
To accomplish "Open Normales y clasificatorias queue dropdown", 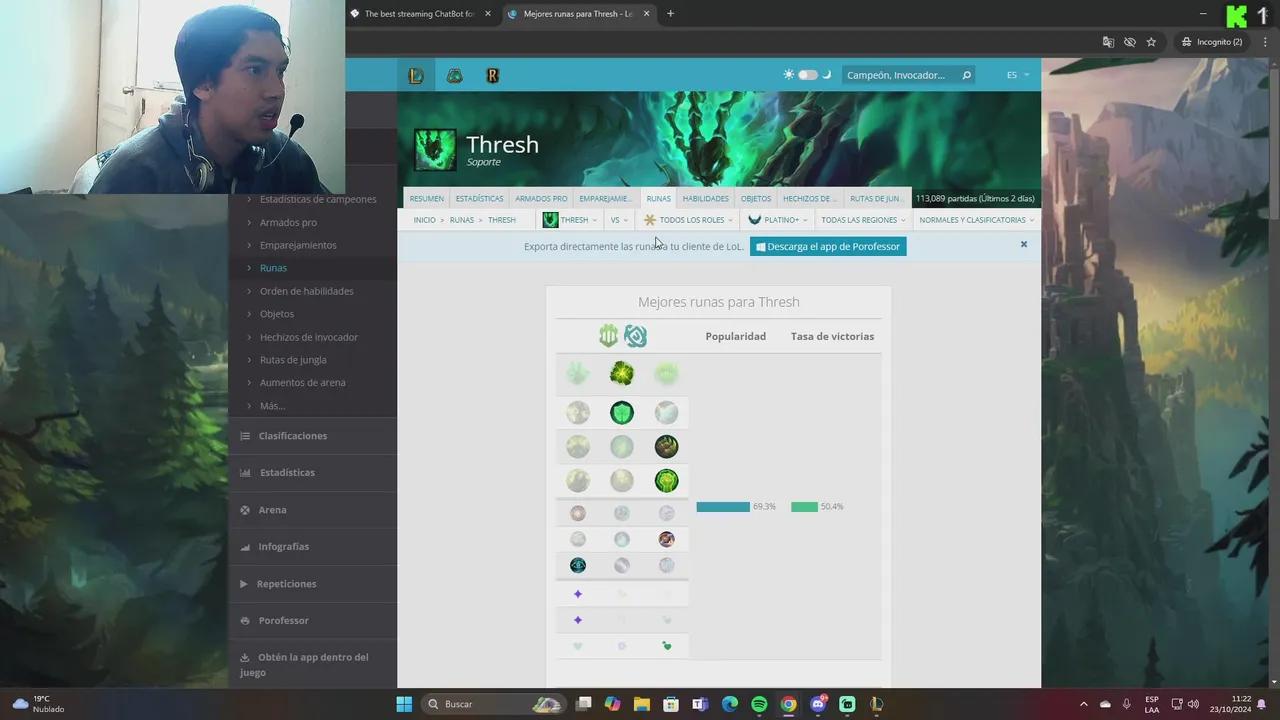I will tap(977, 220).
